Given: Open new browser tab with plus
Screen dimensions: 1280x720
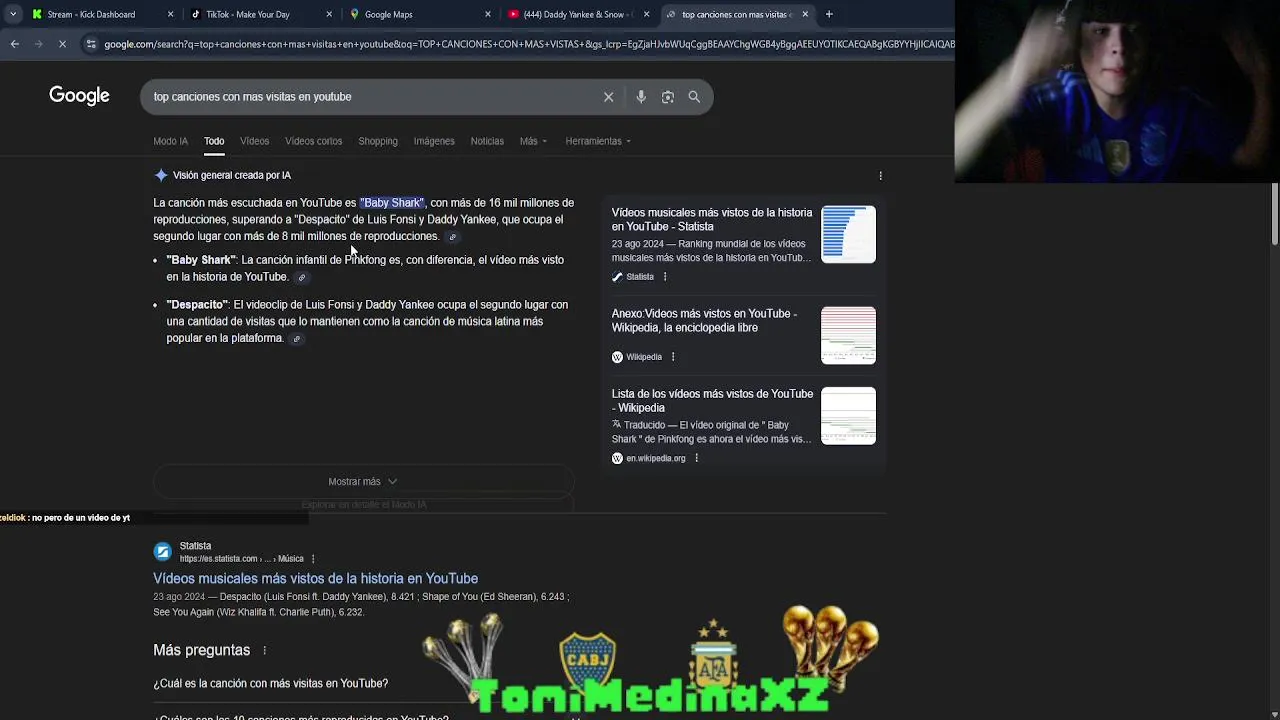Looking at the screenshot, I should point(829,14).
